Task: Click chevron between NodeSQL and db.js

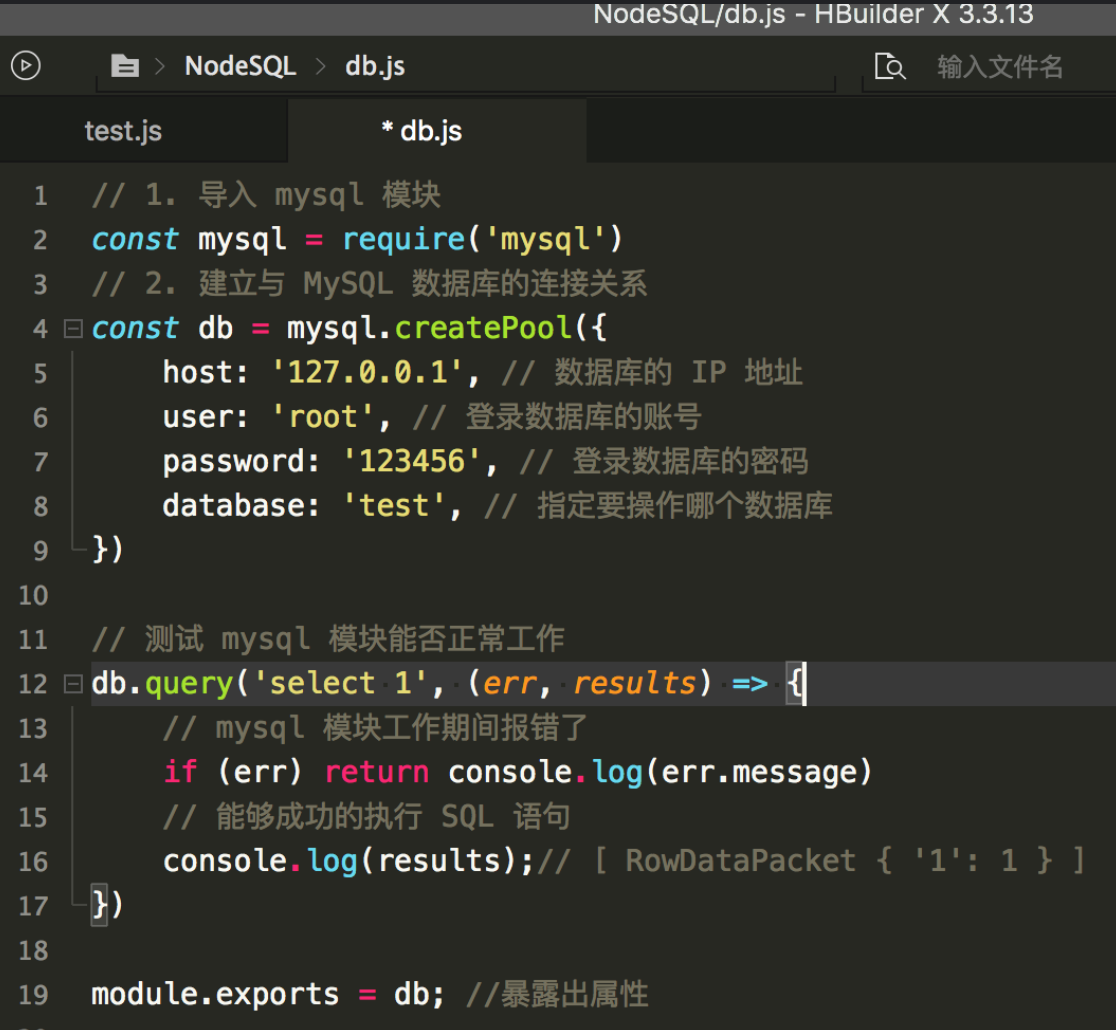Action: coord(321,66)
